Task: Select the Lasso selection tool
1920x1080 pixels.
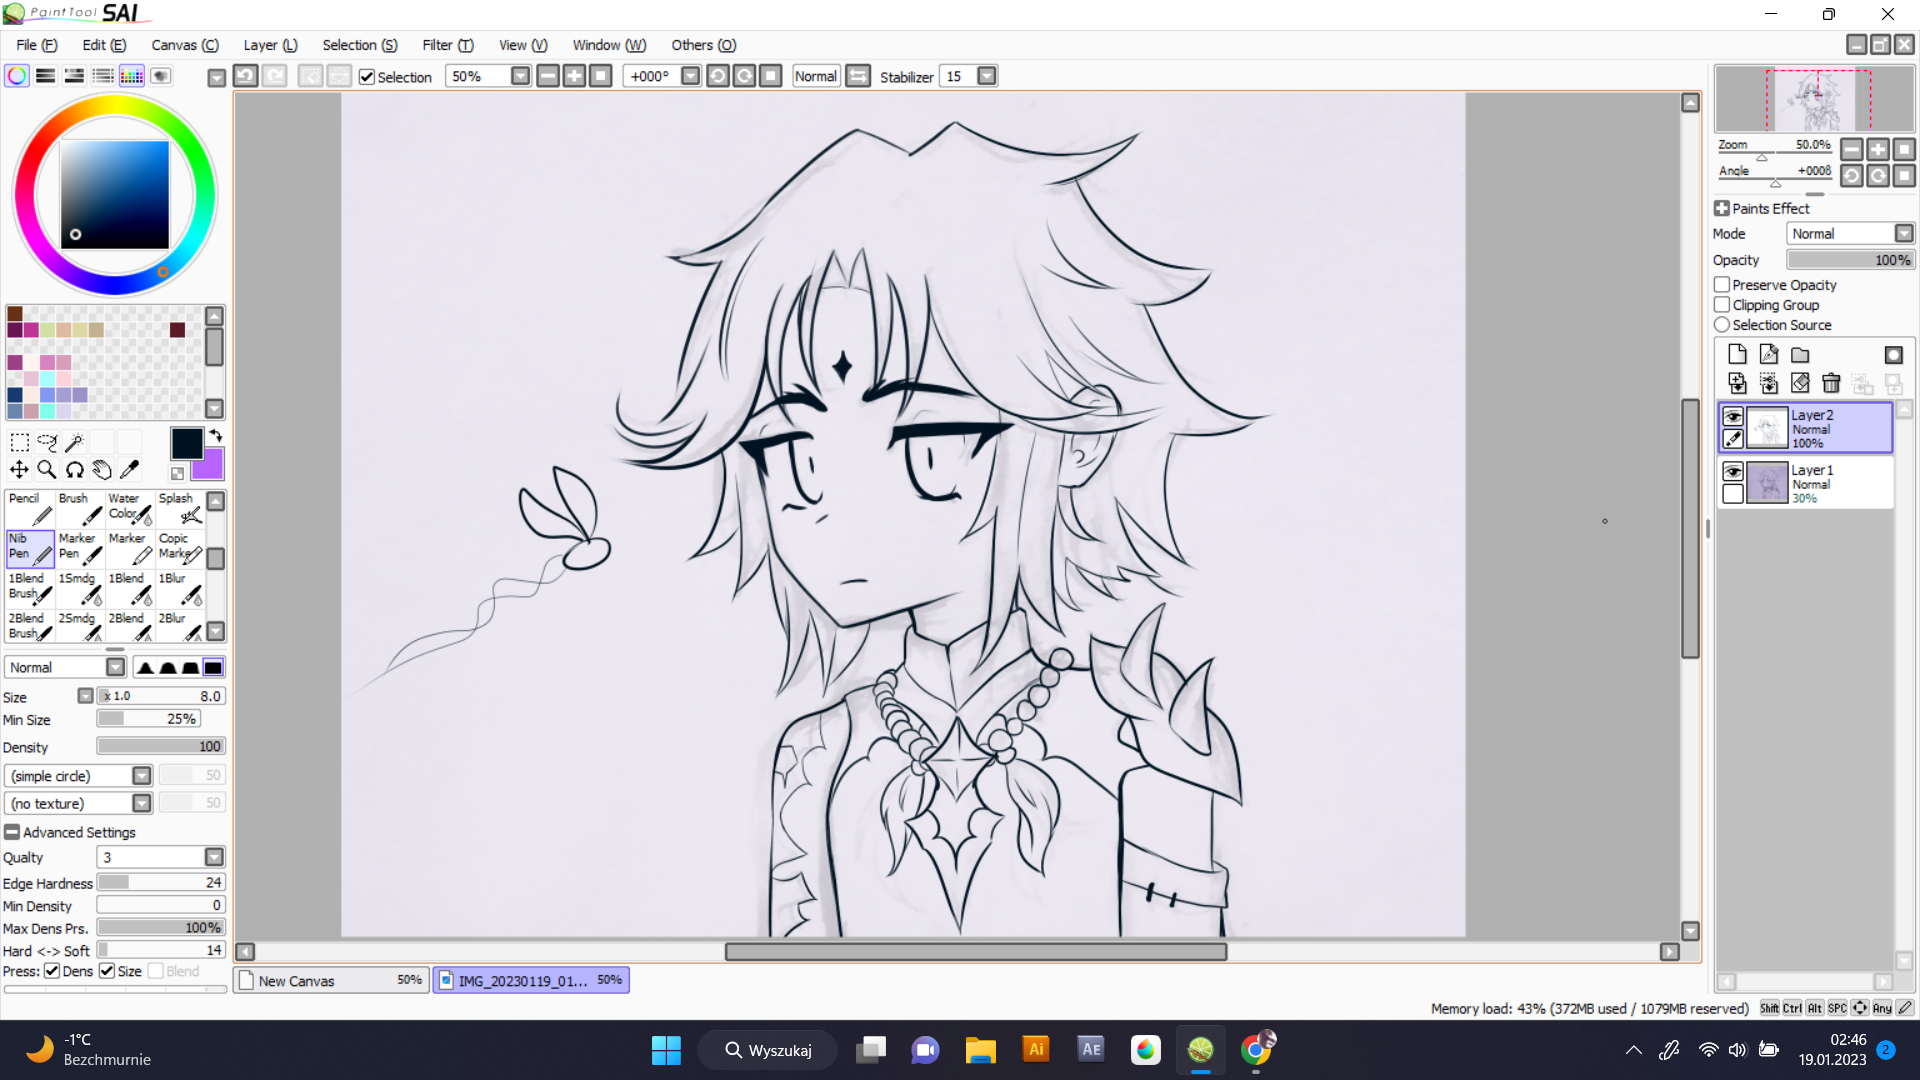Action: point(47,443)
